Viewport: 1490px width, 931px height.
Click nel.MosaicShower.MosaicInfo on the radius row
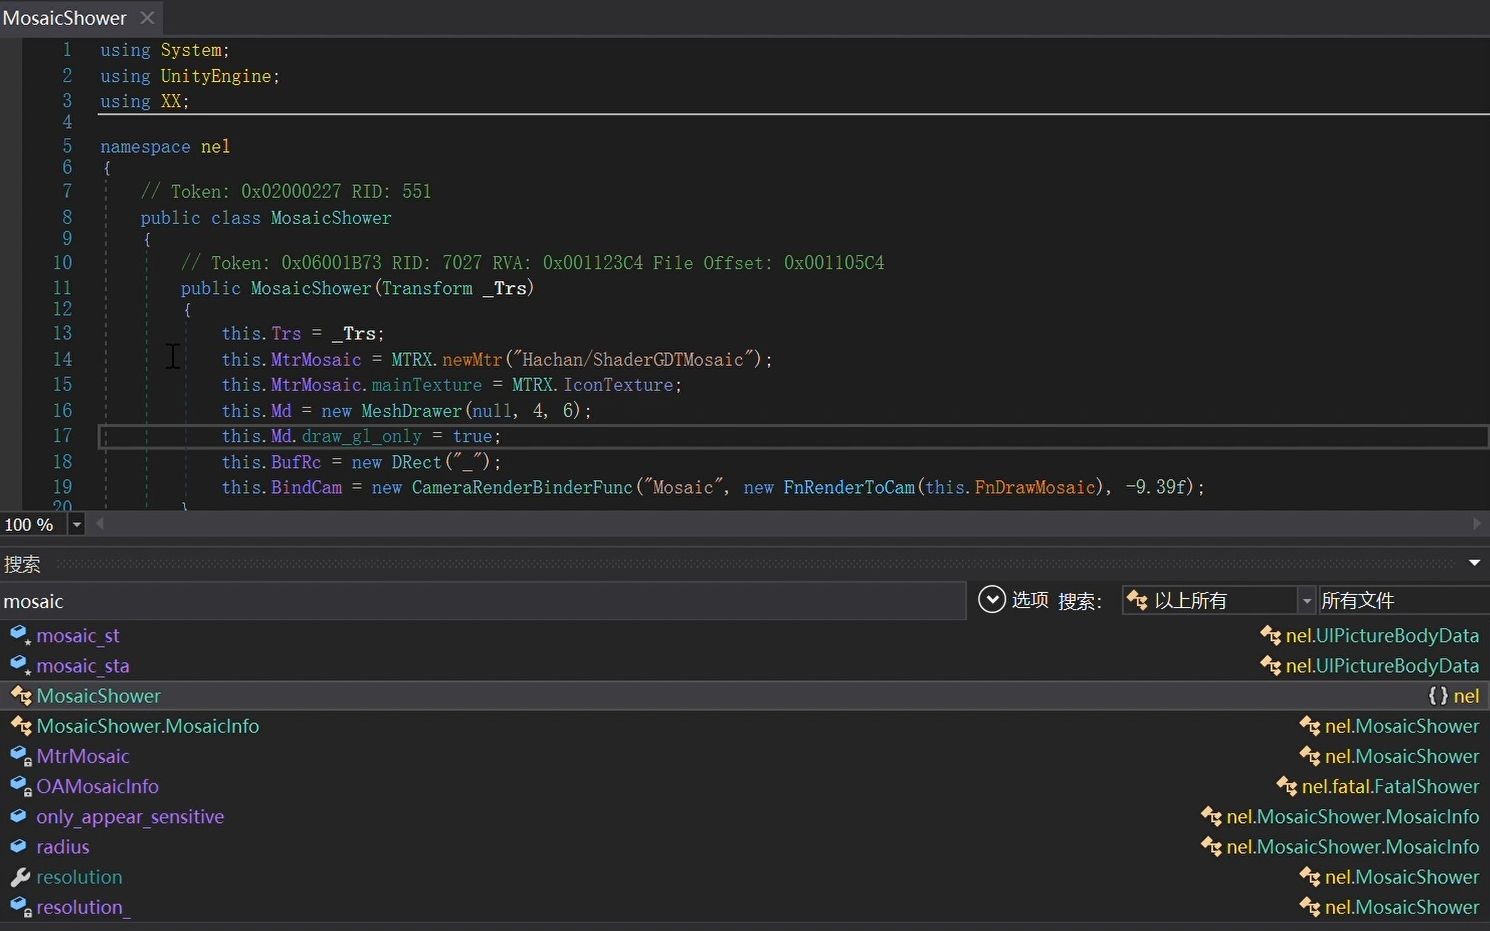pos(1353,847)
